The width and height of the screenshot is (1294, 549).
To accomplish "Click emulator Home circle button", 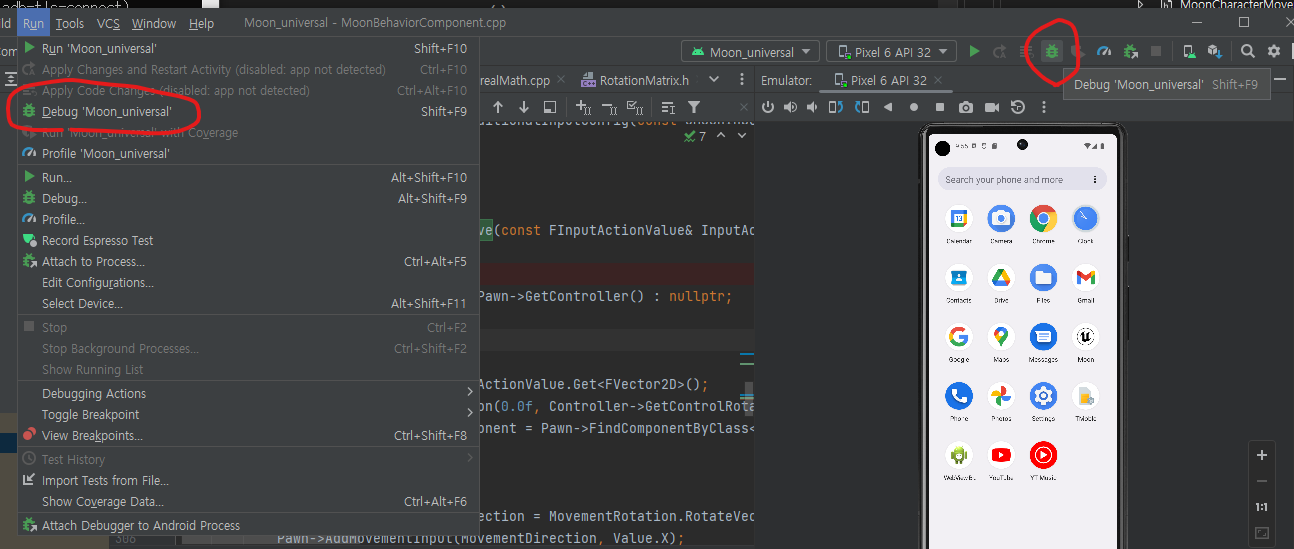I will pyautogui.click(x=914, y=107).
